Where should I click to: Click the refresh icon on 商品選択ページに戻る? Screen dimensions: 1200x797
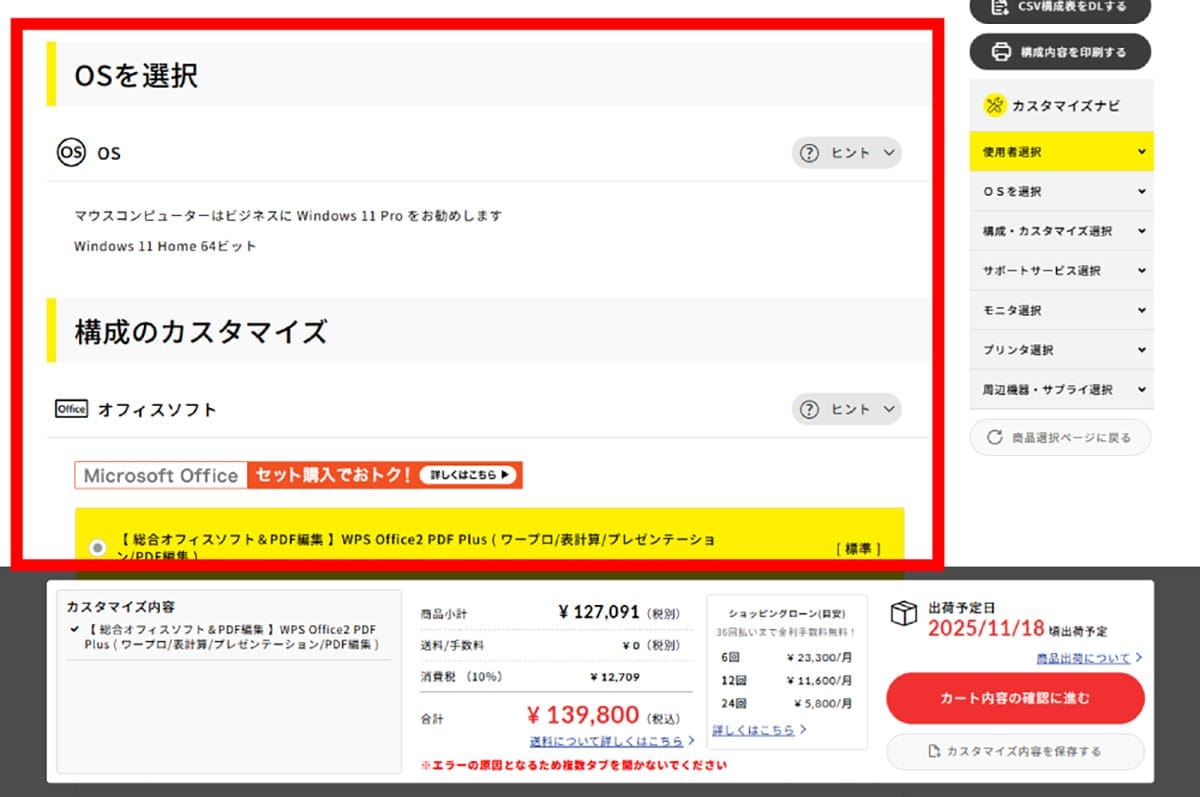pyautogui.click(x=993, y=437)
